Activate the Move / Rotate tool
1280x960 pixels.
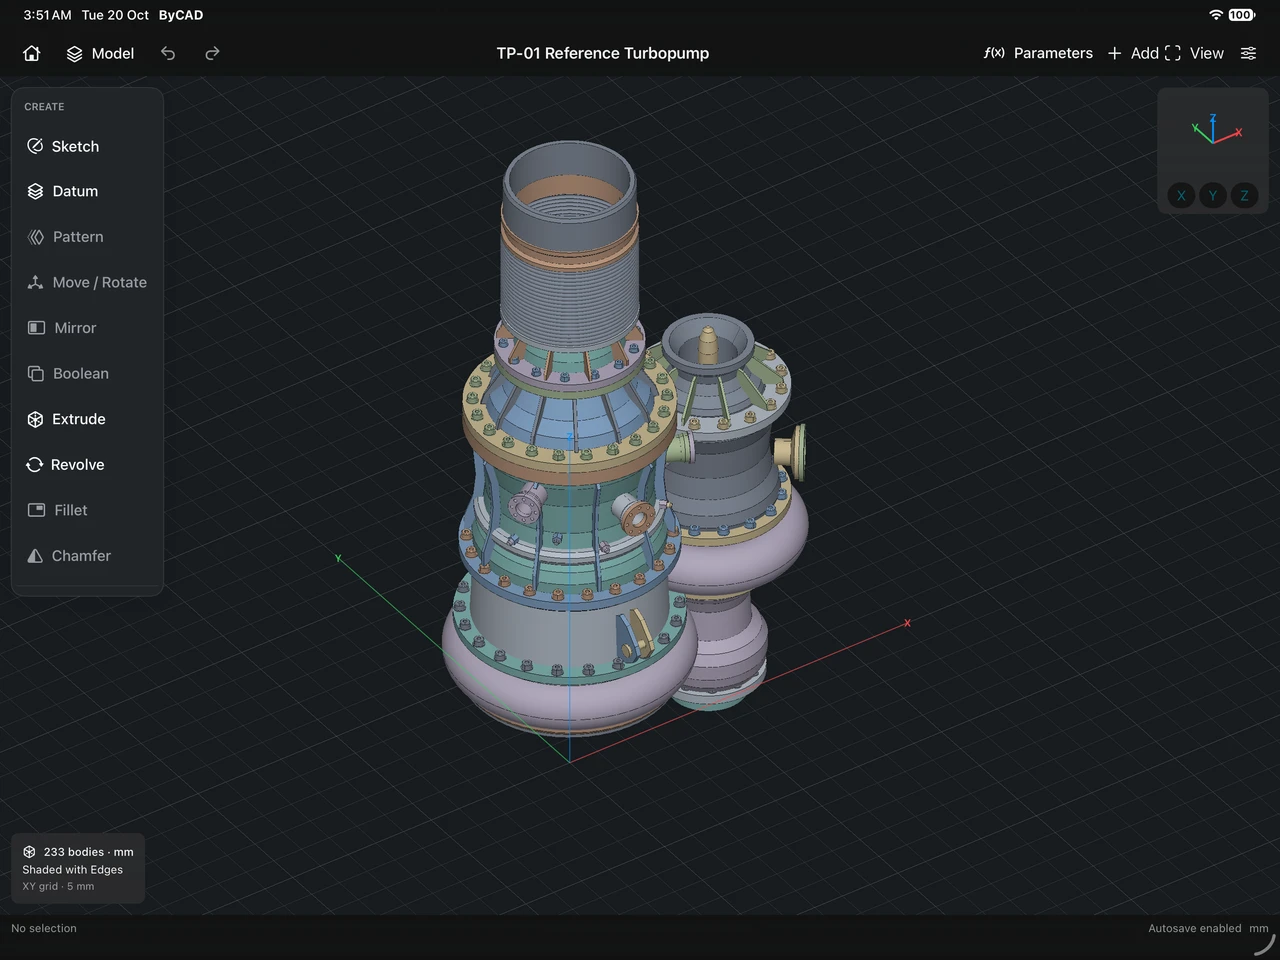(87, 282)
